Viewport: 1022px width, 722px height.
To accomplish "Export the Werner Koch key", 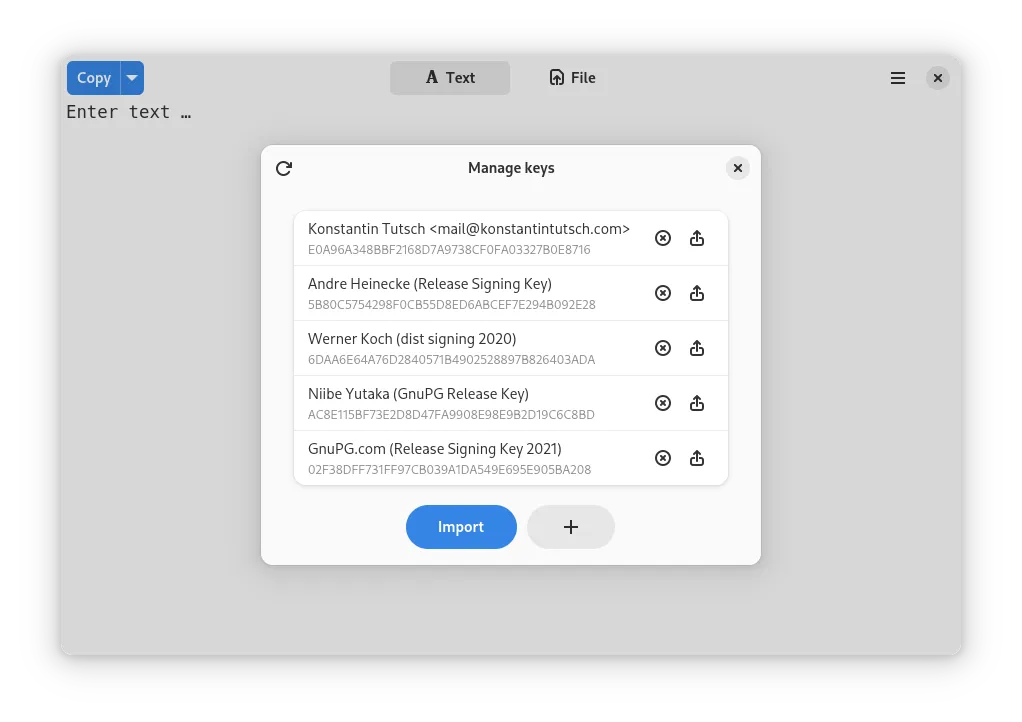I will coord(697,348).
